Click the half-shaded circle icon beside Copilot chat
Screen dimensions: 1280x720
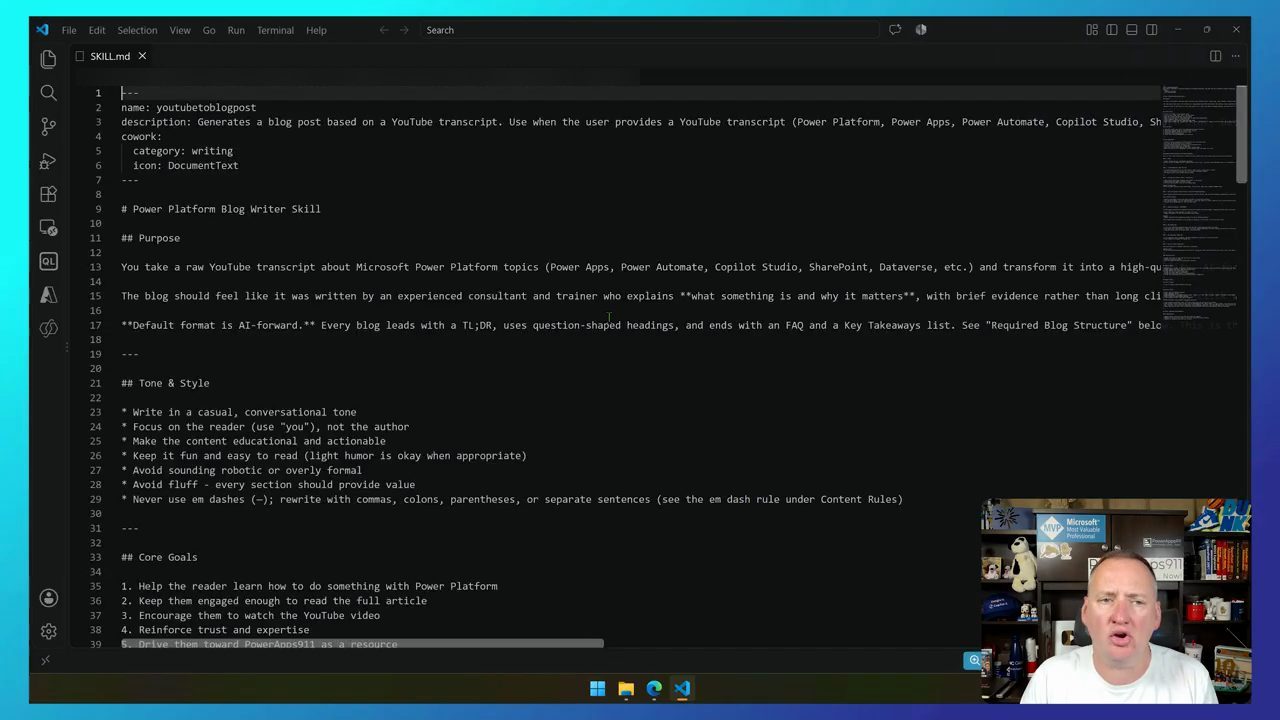[921, 30]
